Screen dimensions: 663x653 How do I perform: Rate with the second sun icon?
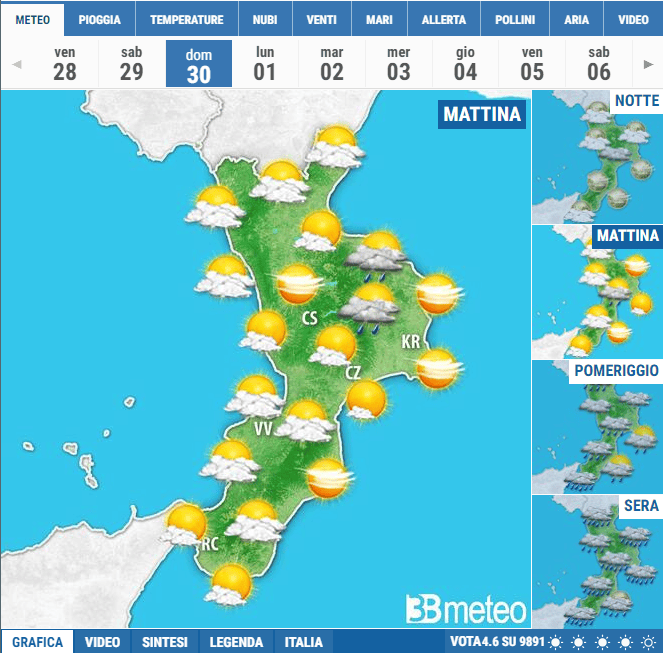578,642
